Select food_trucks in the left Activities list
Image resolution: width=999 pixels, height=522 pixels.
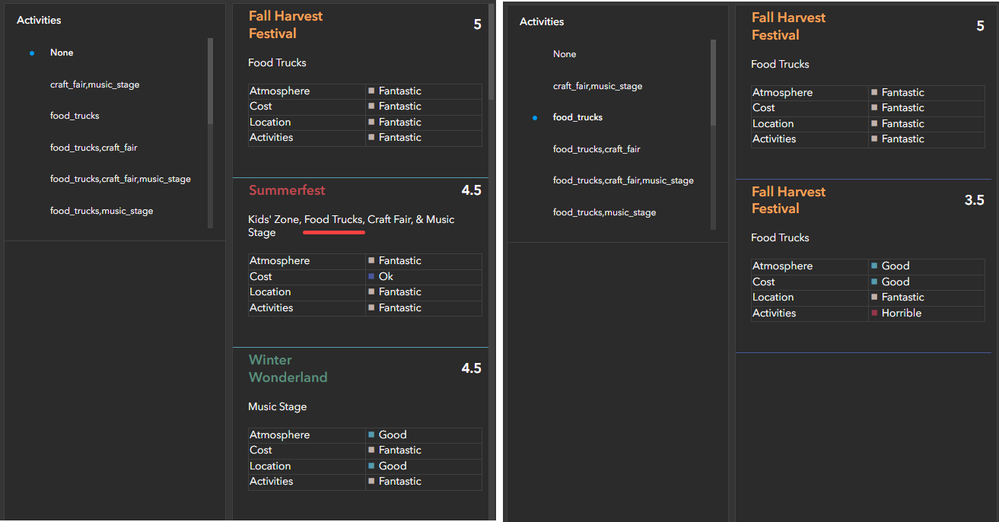[75, 116]
